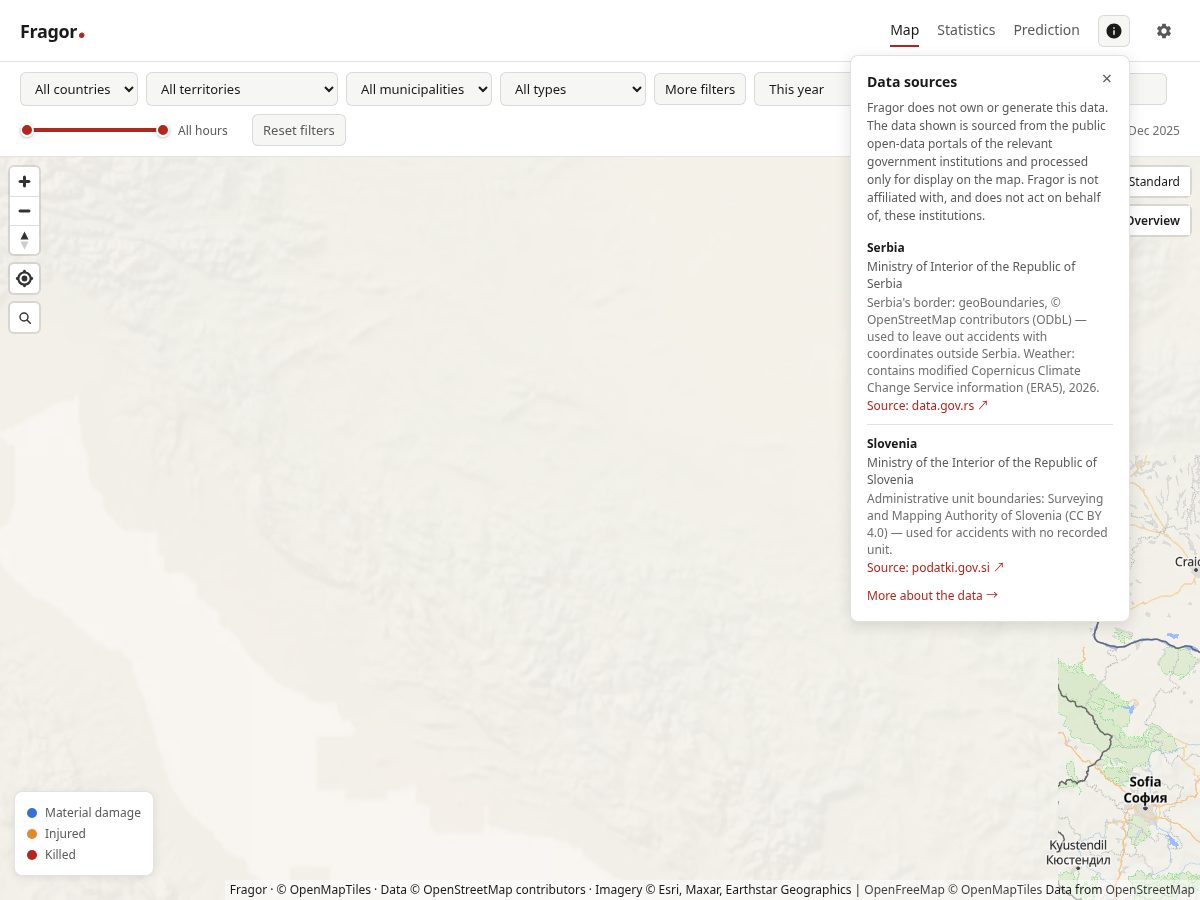Open the OpenStreetMap contributors attribution link

tap(497, 889)
